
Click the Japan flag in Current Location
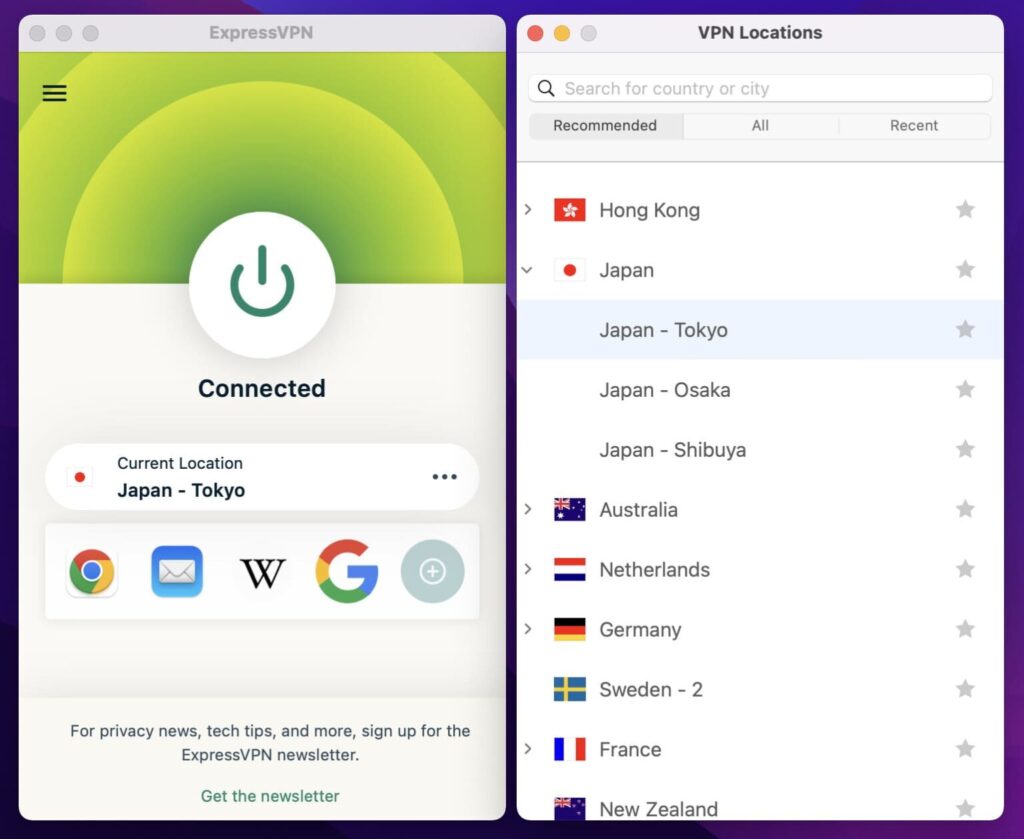pyautogui.click(x=80, y=477)
